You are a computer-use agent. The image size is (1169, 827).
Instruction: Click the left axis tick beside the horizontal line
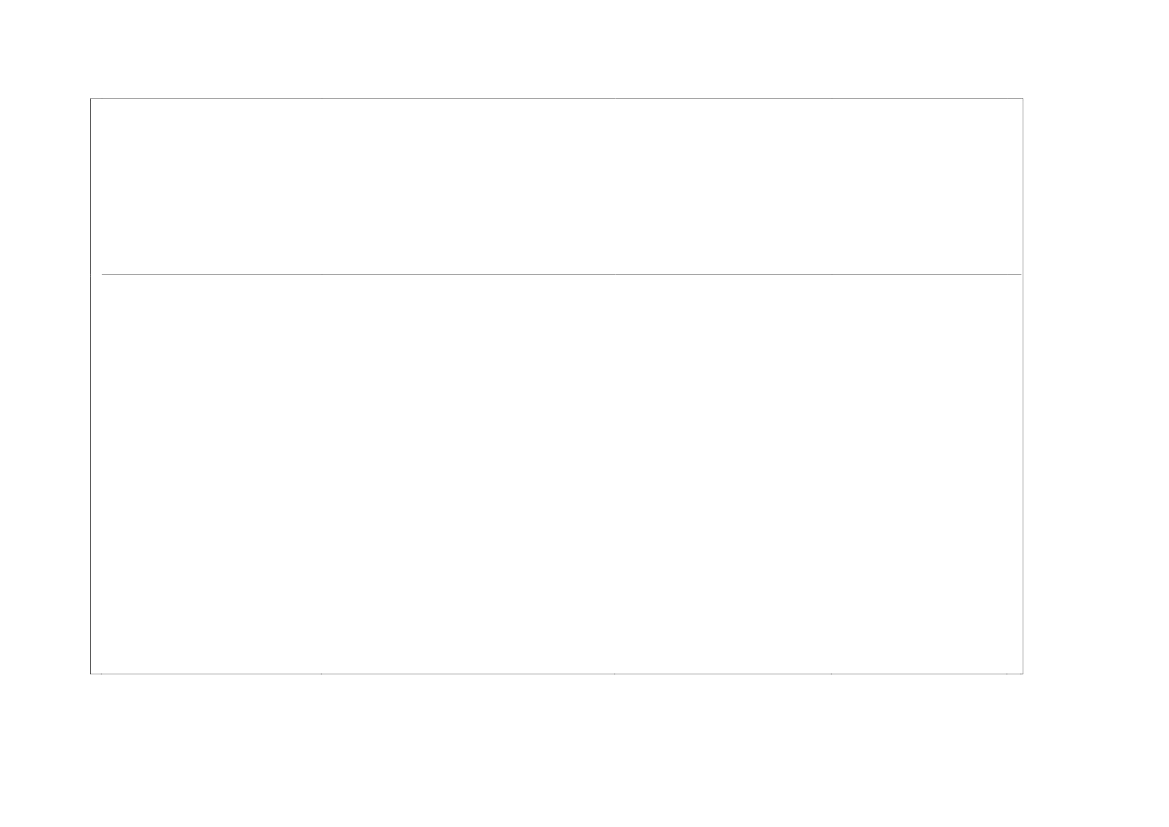[x=91, y=274]
